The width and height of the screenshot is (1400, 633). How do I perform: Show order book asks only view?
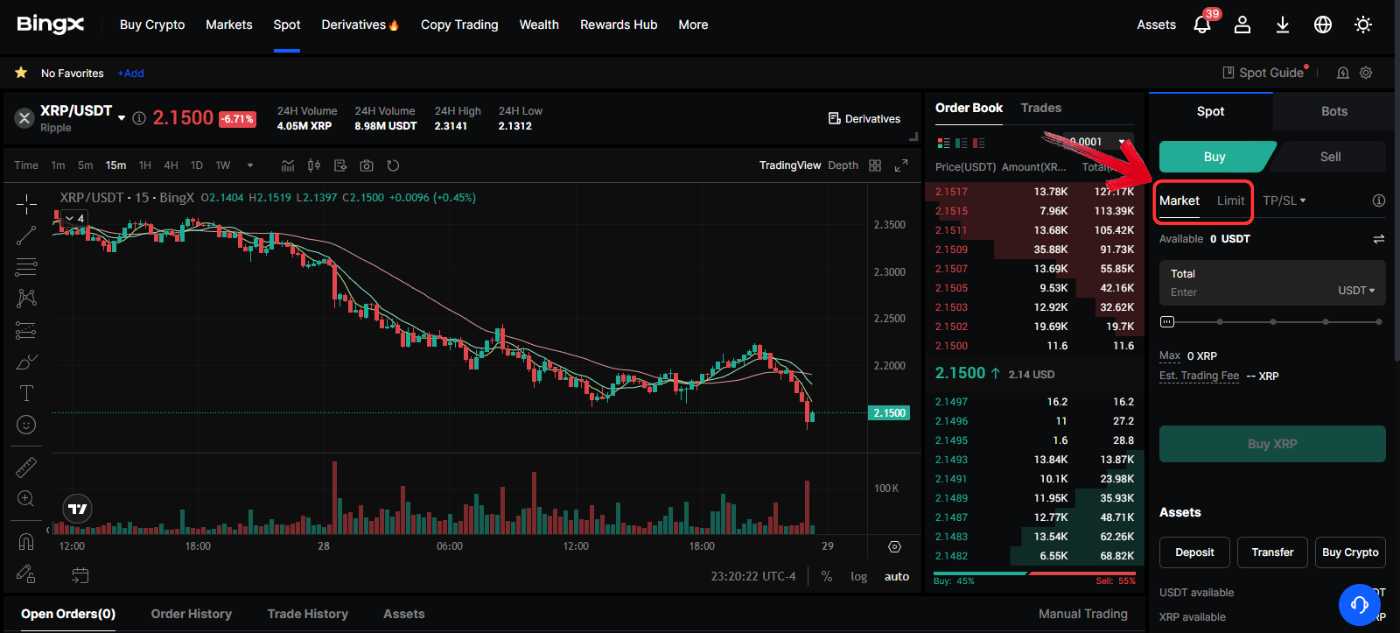click(978, 143)
